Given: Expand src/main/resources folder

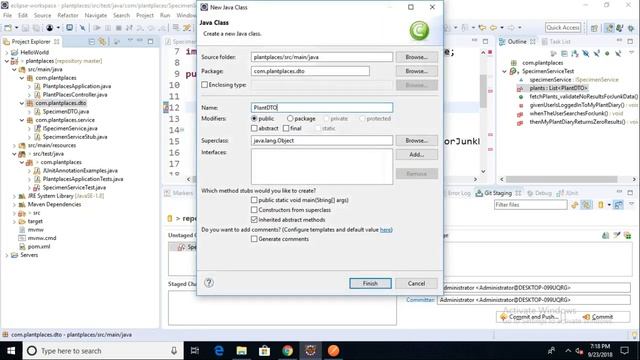Looking at the screenshot, I should click(x=14, y=145).
